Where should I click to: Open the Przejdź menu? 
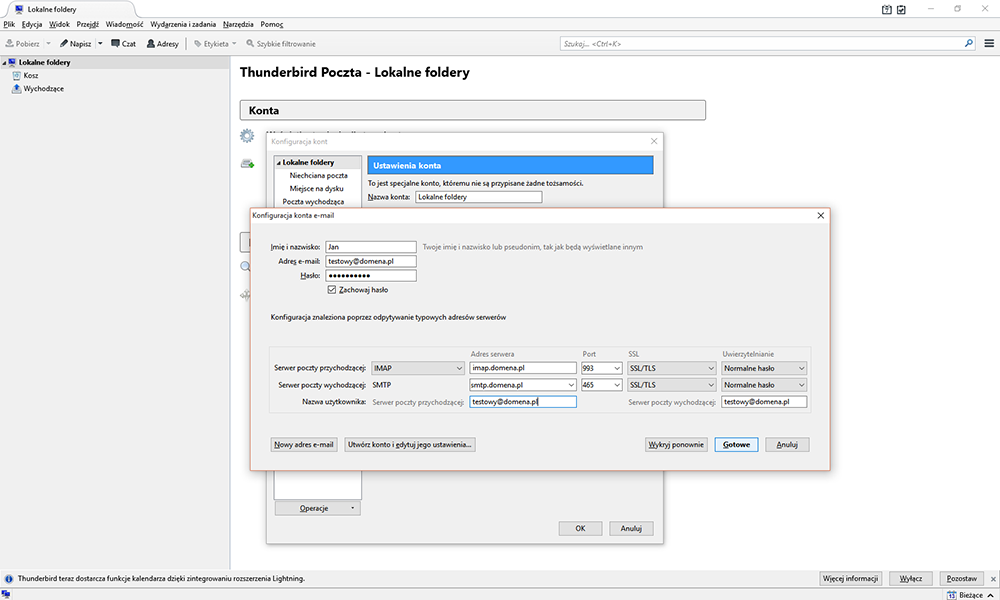pos(87,24)
